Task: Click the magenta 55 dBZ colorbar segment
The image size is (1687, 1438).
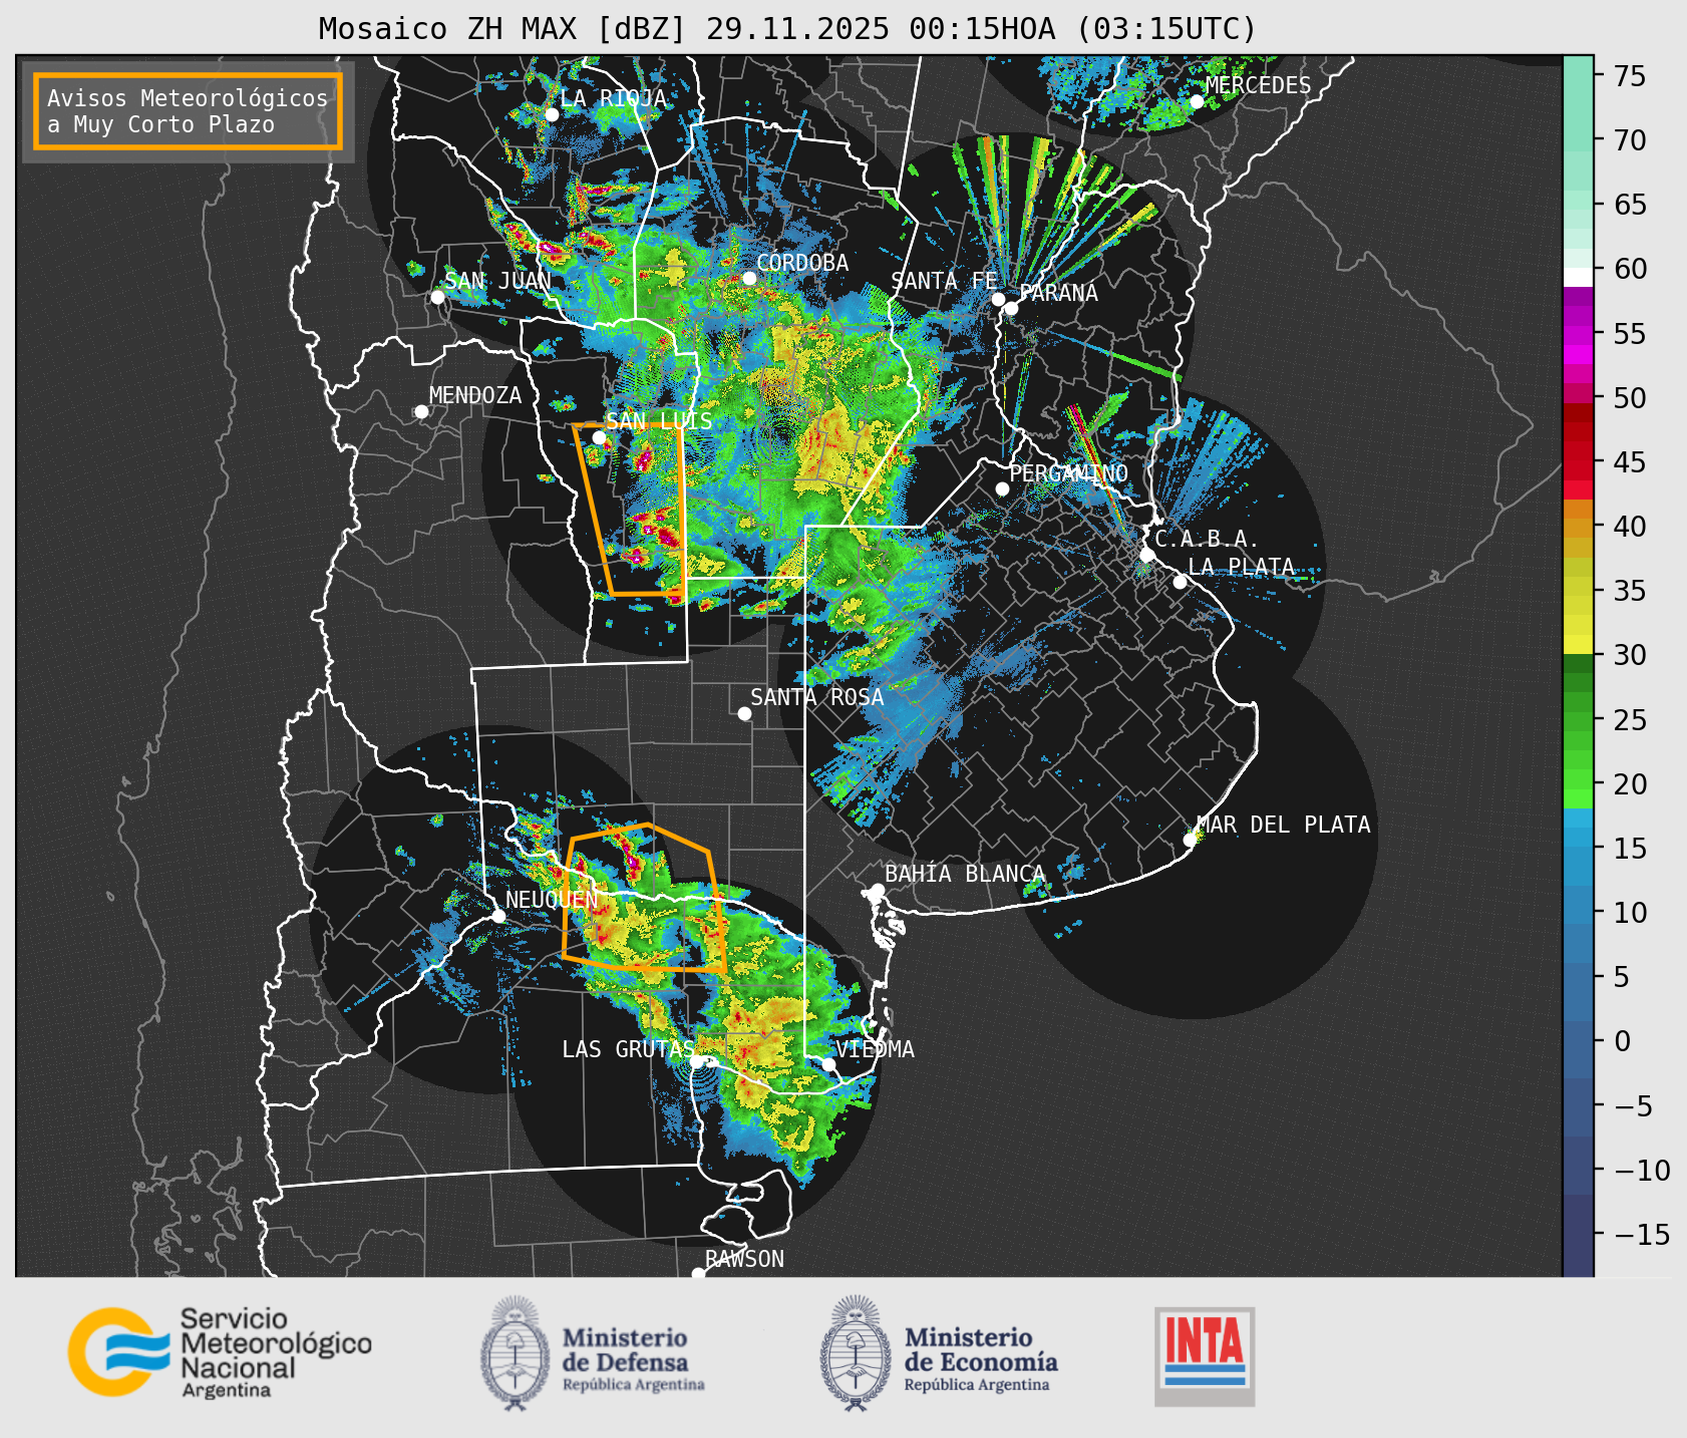Action: coord(1578,334)
